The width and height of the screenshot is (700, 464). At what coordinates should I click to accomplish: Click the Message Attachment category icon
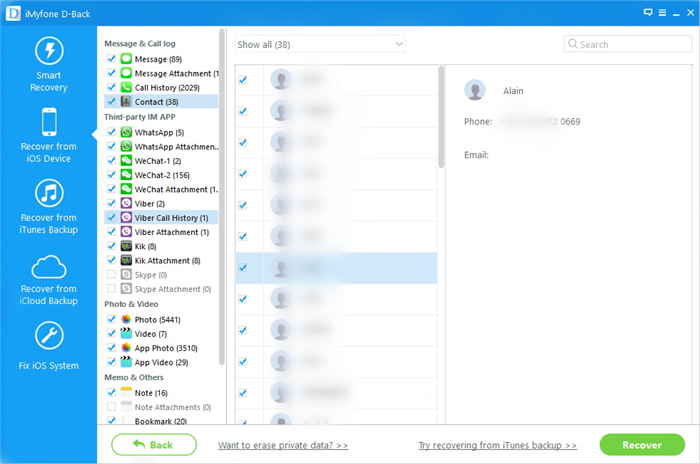[x=126, y=73]
